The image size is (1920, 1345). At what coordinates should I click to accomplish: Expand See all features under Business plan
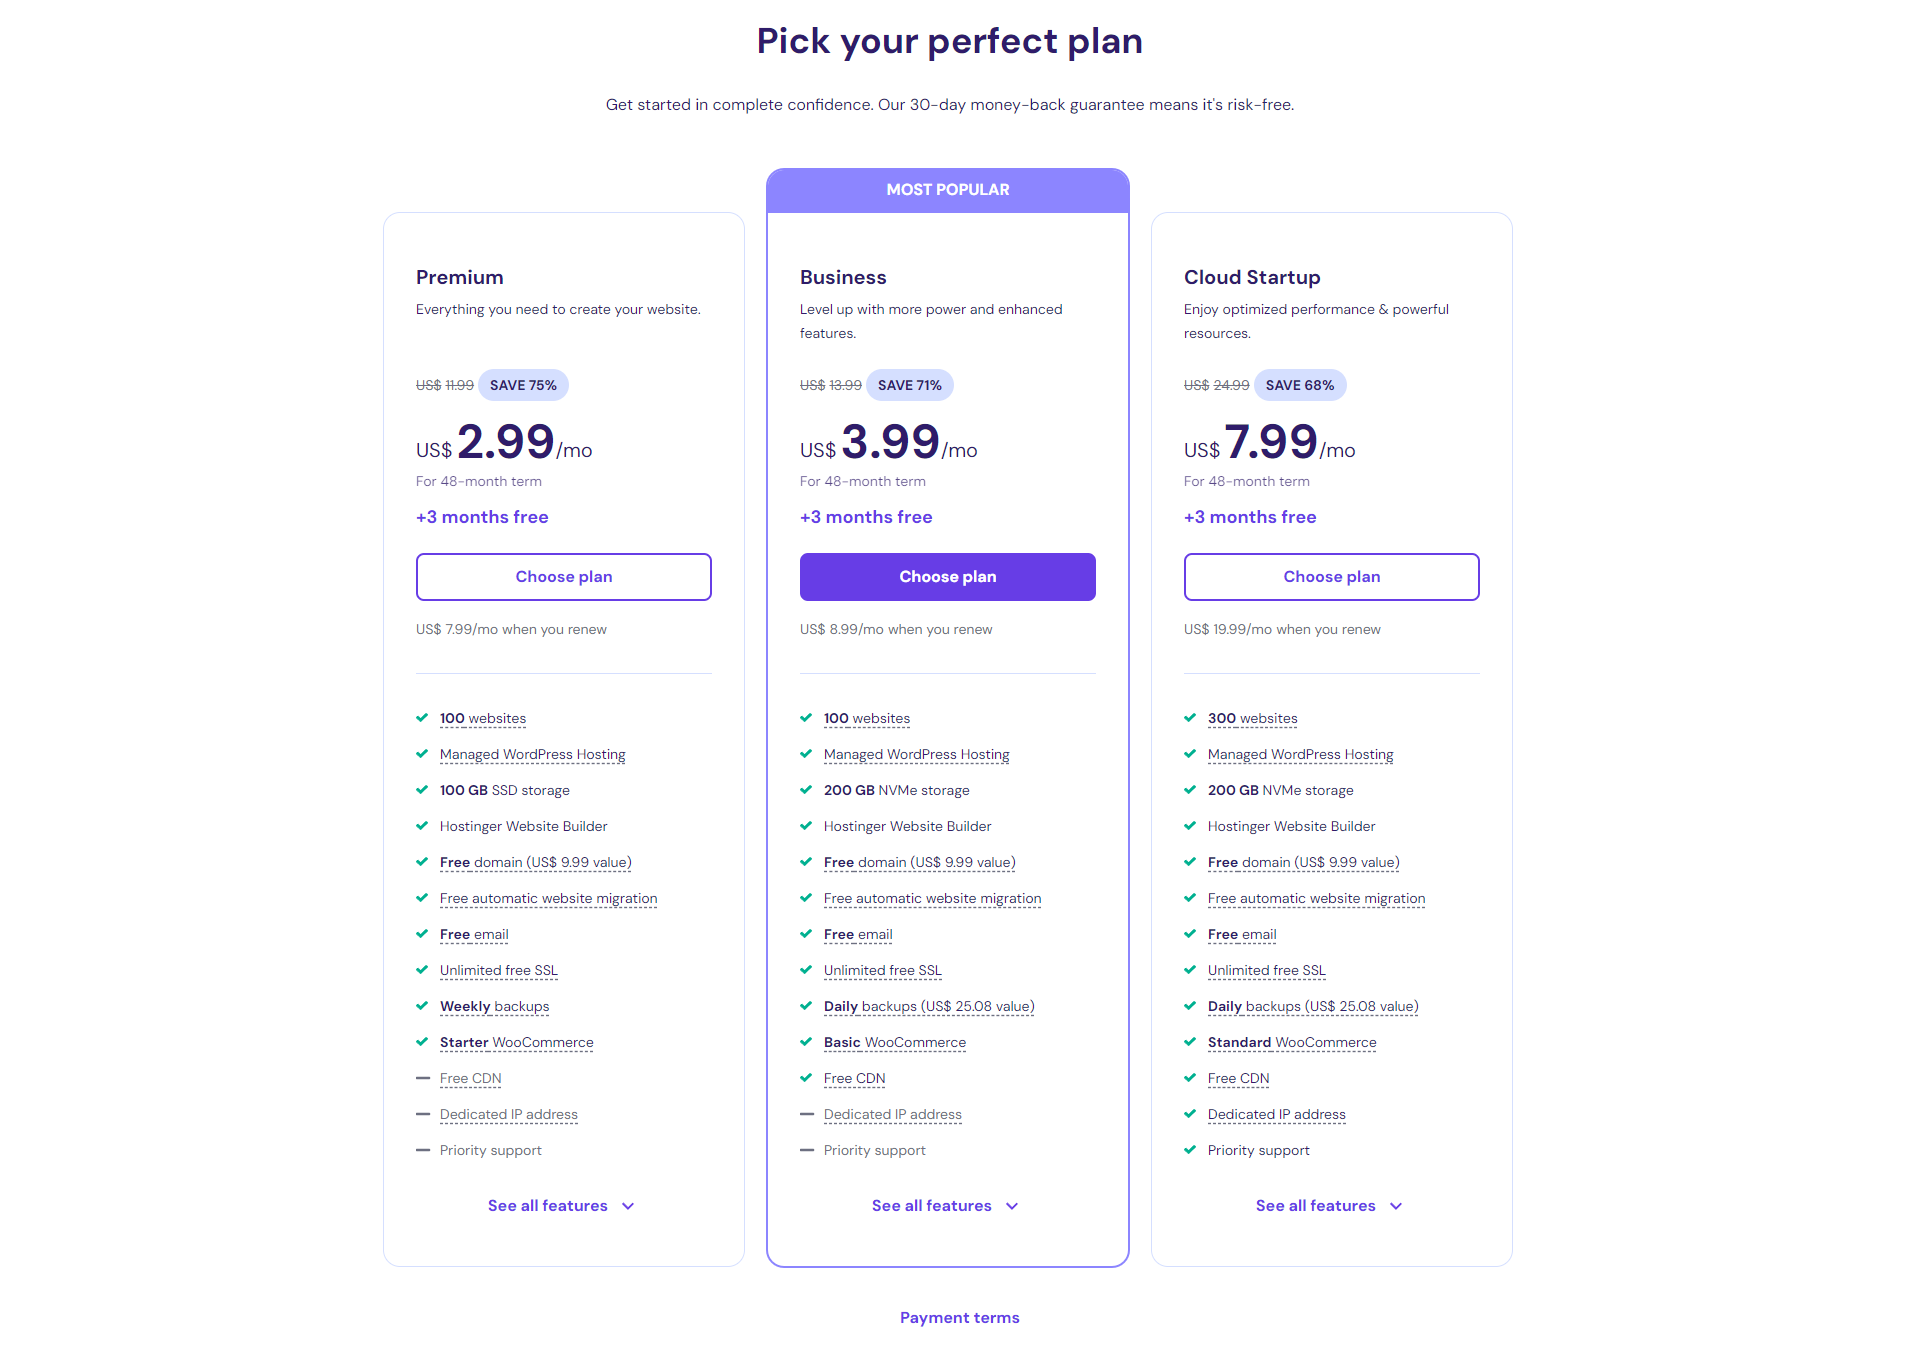pyautogui.click(x=946, y=1205)
